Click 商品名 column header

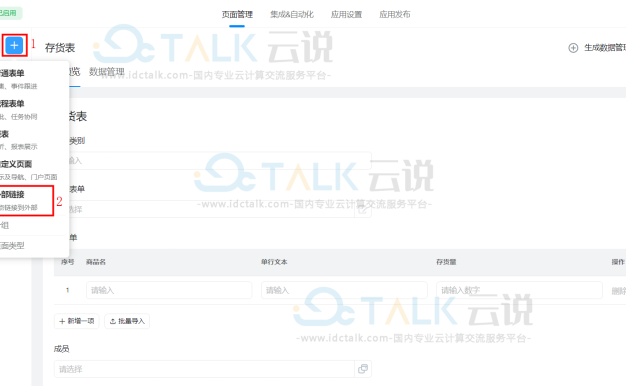click(96, 262)
